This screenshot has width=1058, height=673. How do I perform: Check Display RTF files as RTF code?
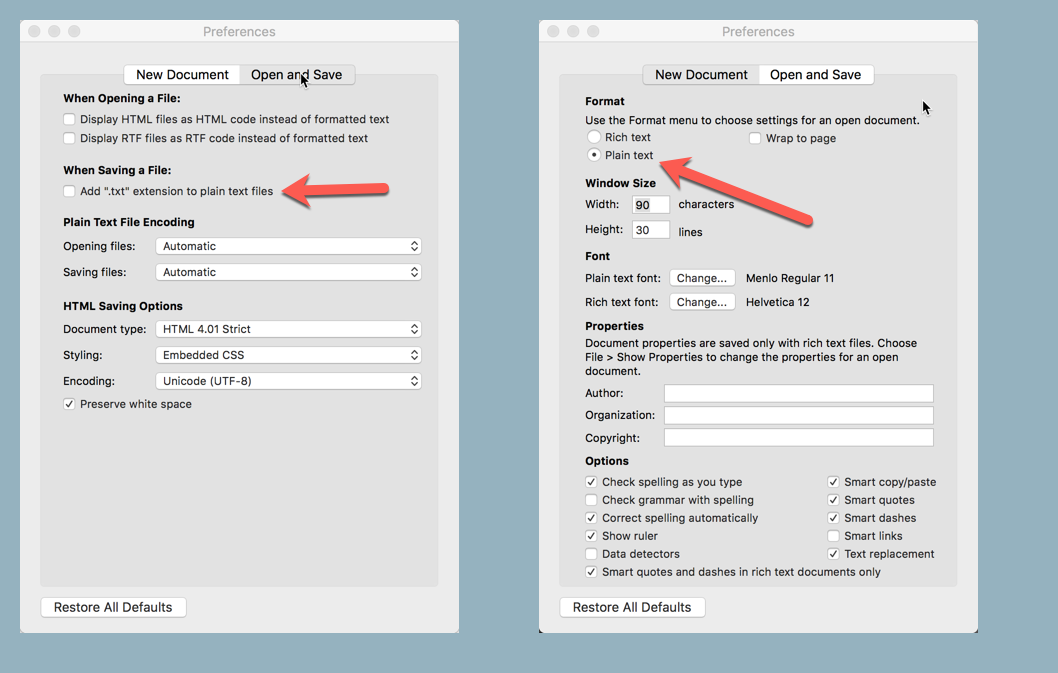coord(69,138)
